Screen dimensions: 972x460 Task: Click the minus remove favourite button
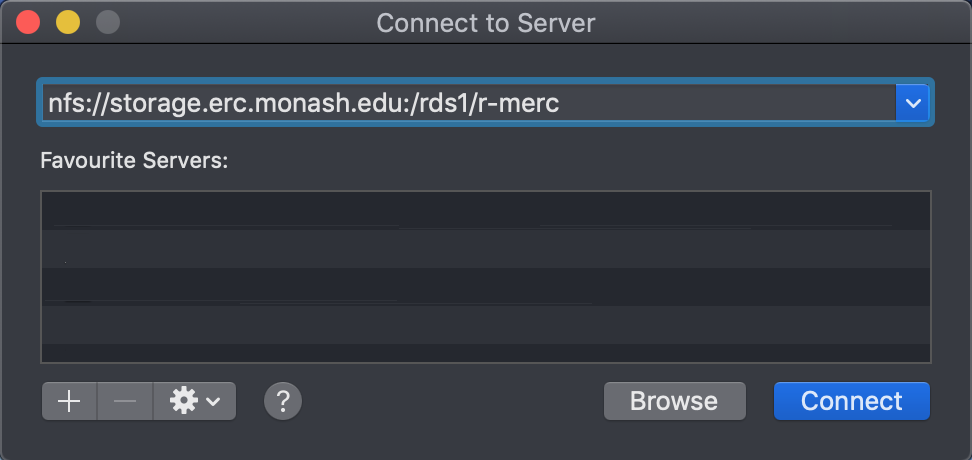[x=125, y=401]
